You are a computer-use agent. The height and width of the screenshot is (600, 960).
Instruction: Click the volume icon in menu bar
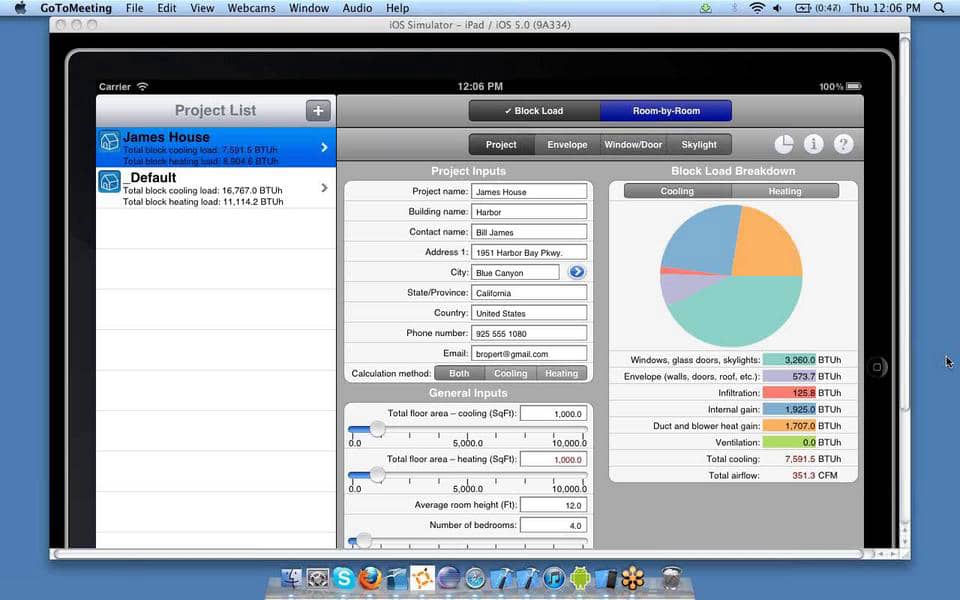[778, 8]
